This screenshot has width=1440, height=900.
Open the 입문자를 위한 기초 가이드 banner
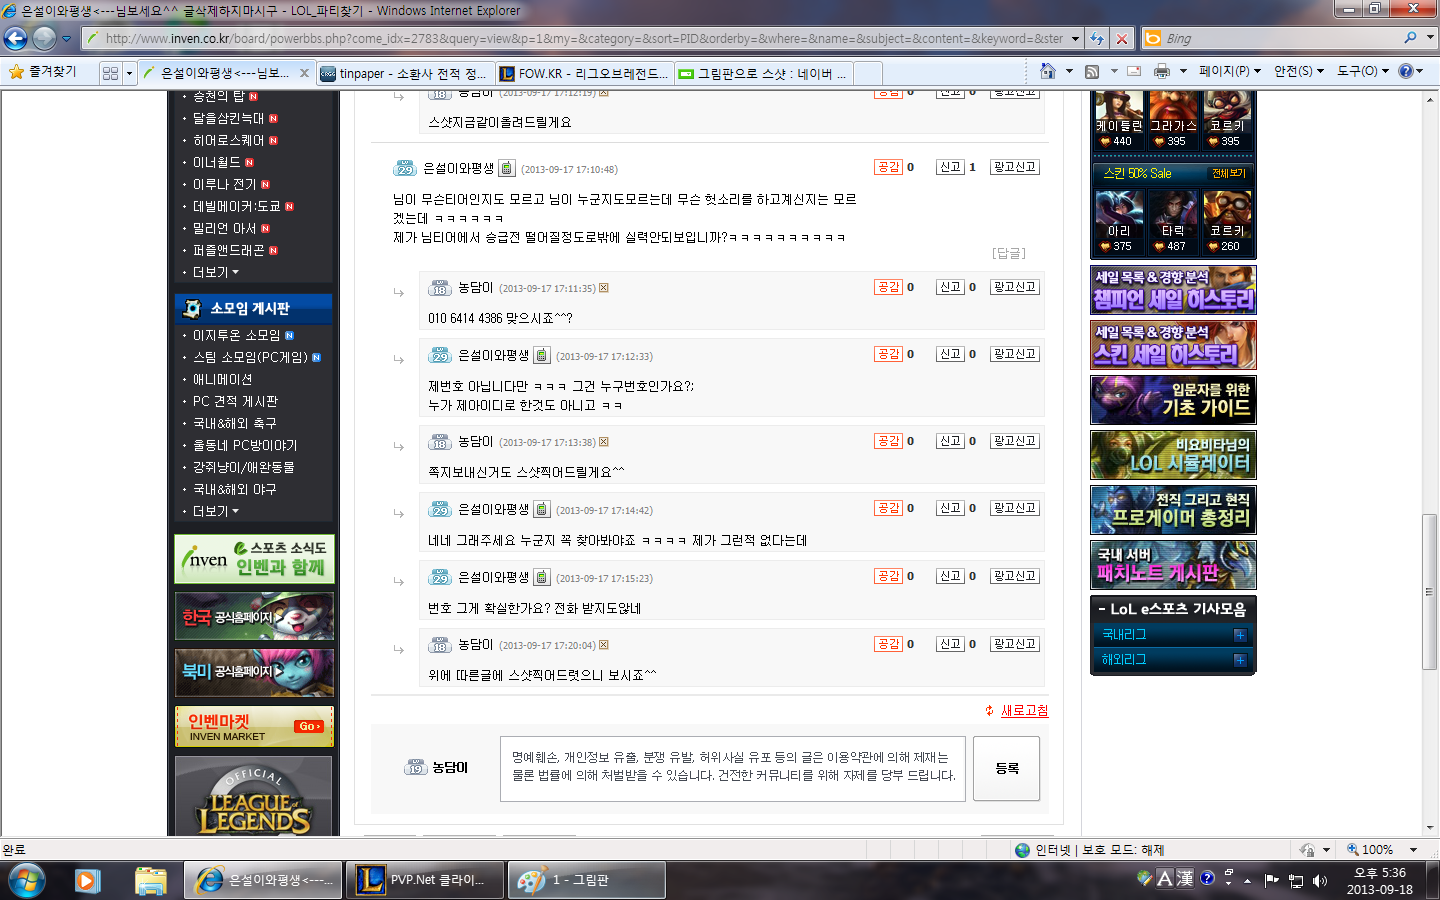click(x=1173, y=399)
